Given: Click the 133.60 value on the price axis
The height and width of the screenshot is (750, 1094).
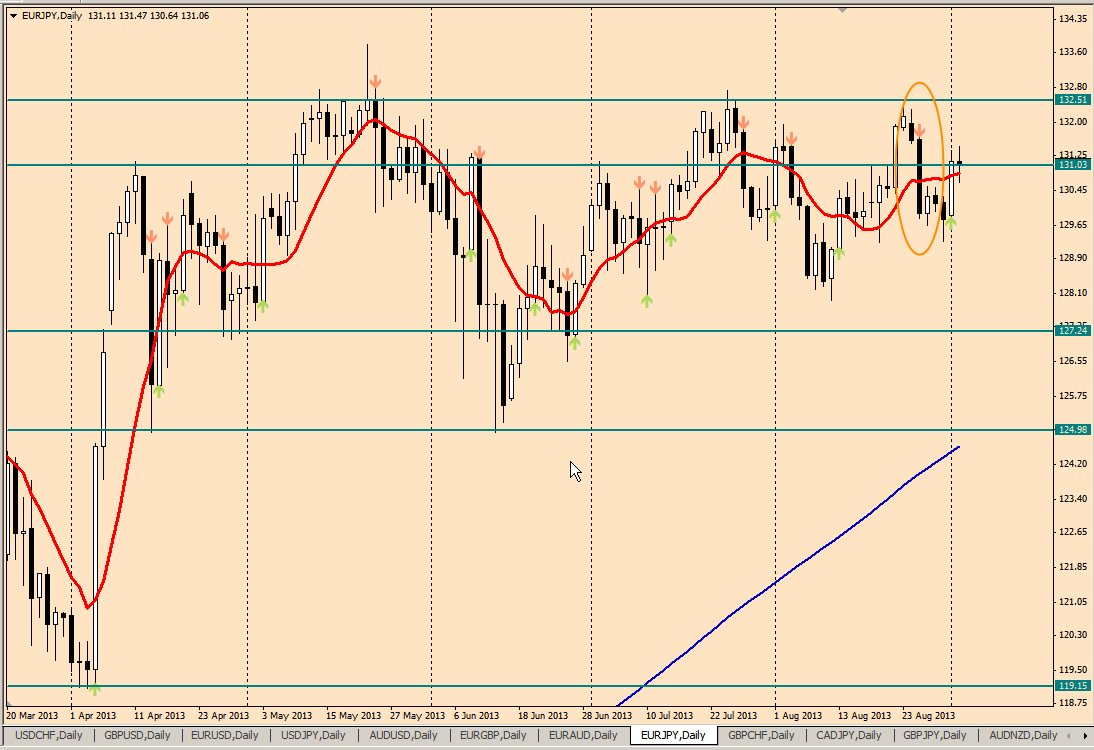Looking at the screenshot, I should 1073,52.
